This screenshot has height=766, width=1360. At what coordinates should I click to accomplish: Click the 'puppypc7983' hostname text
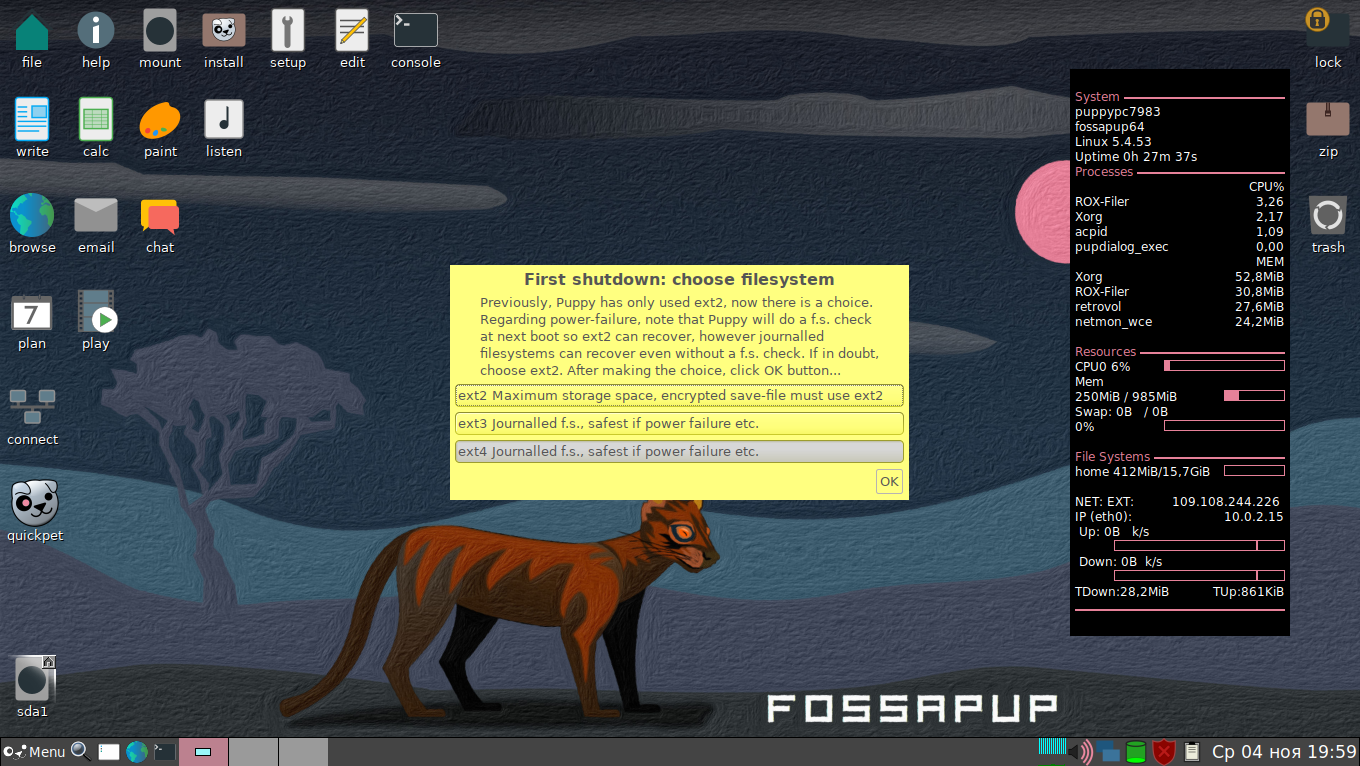click(1117, 112)
